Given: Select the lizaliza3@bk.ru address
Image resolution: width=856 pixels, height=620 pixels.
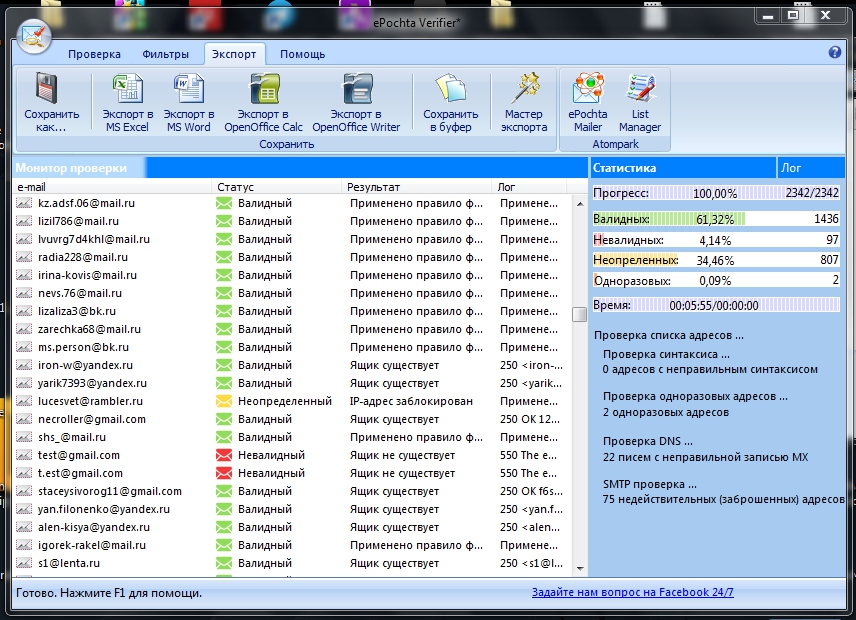Looking at the screenshot, I should point(77,311).
